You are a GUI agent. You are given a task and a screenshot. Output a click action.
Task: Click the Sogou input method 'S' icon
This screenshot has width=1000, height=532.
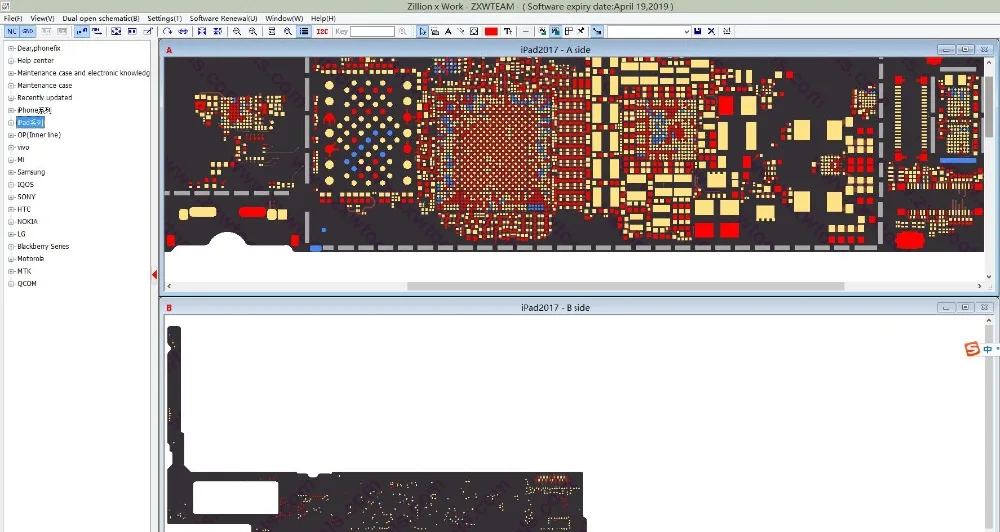pyautogui.click(x=972, y=349)
